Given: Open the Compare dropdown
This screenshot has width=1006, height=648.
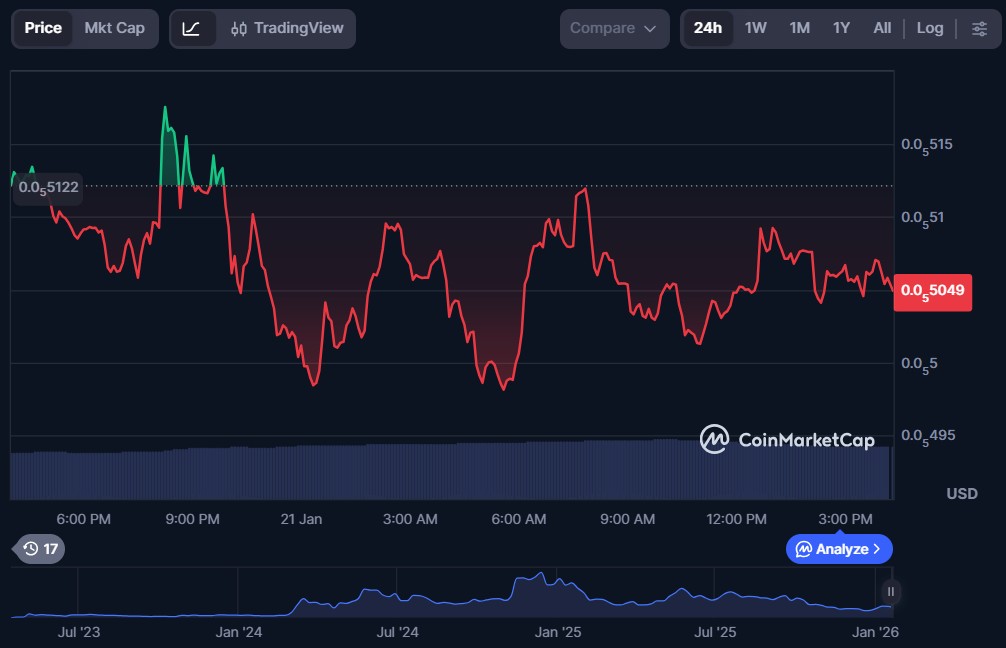Looking at the screenshot, I should click(613, 29).
